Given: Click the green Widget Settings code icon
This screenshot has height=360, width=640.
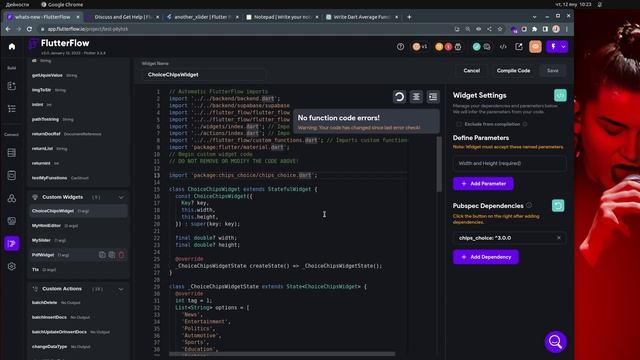Looking at the screenshot, I should 560,96.
